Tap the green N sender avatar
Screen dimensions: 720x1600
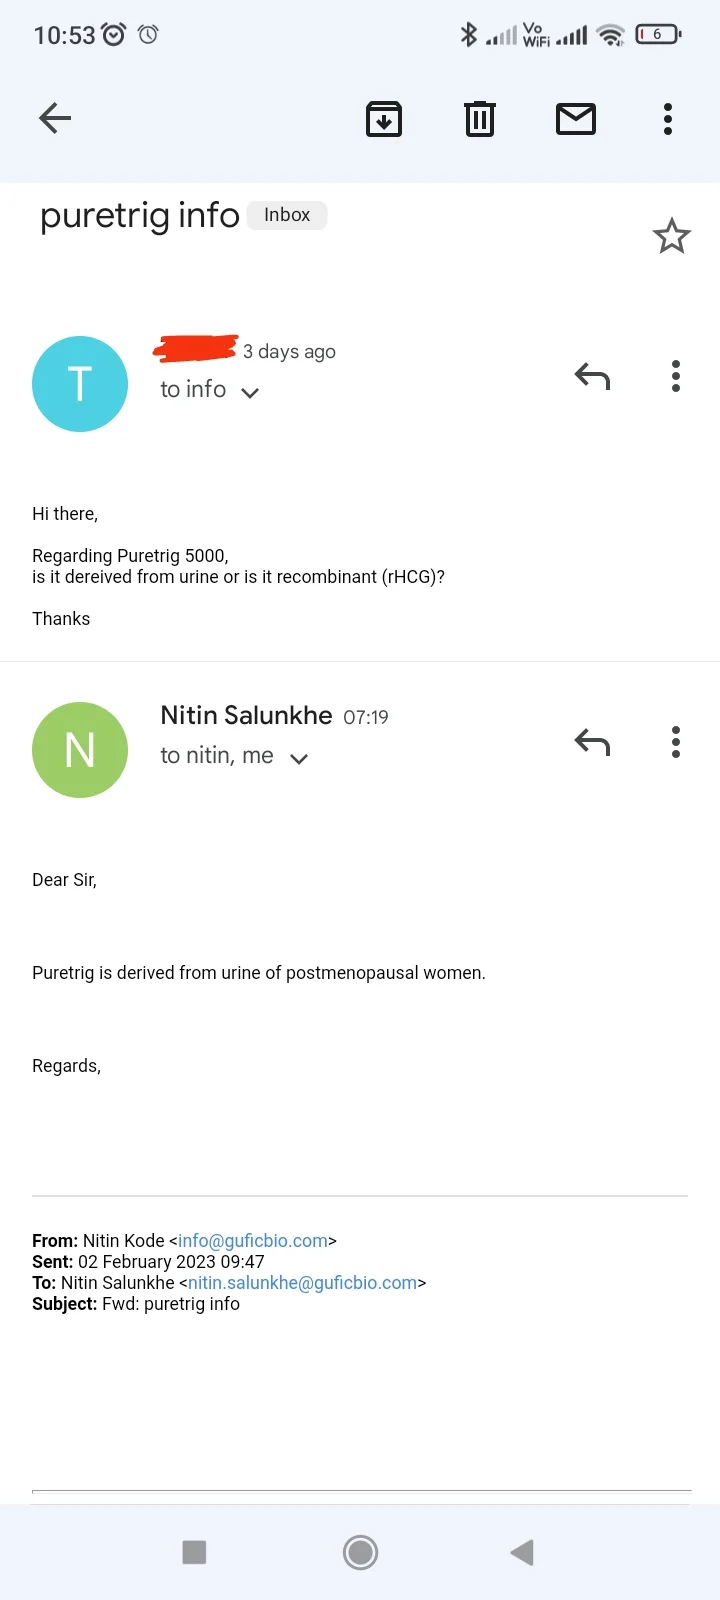[x=80, y=750]
